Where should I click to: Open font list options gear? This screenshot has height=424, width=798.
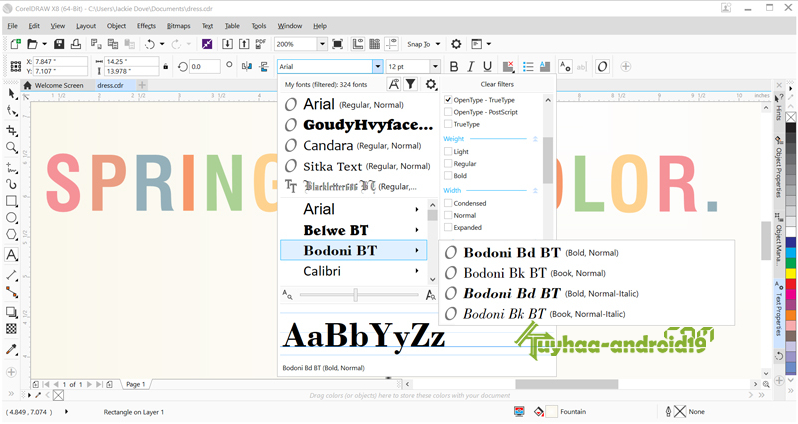coord(431,84)
